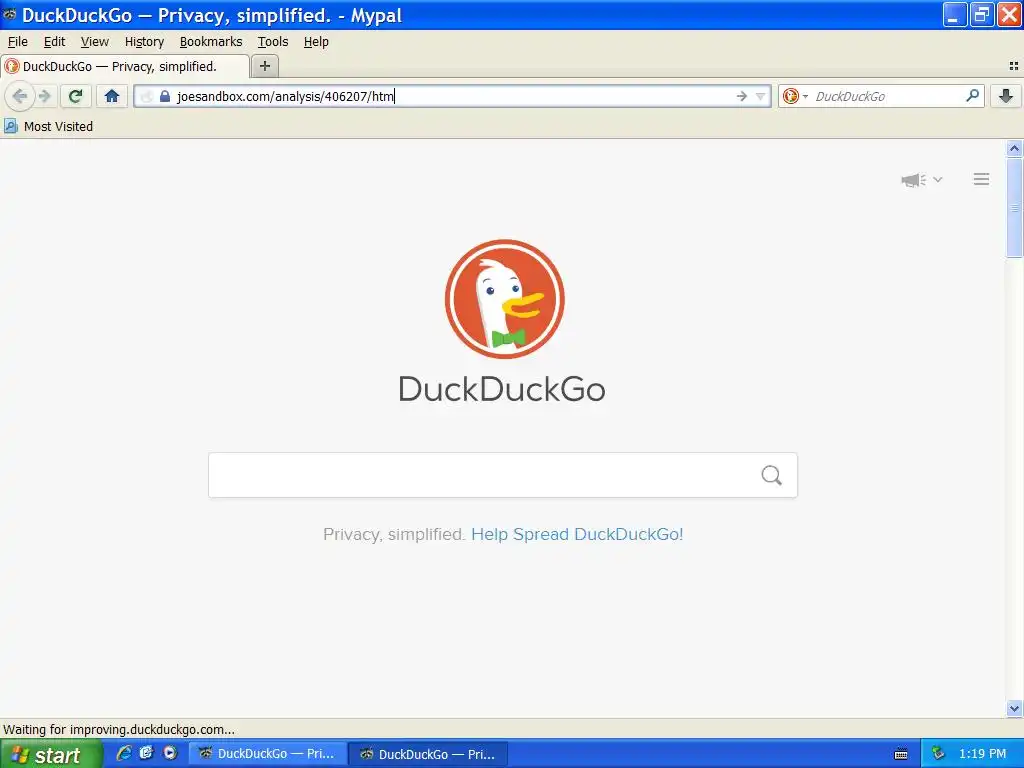Click the search magnifier in the page search box
Viewport: 1024px width, 768px height.
[771, 475]
